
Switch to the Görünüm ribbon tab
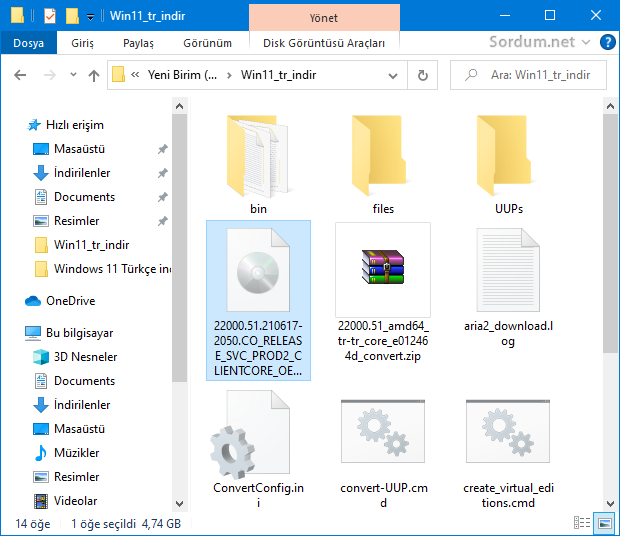click(x=207, y=43)
